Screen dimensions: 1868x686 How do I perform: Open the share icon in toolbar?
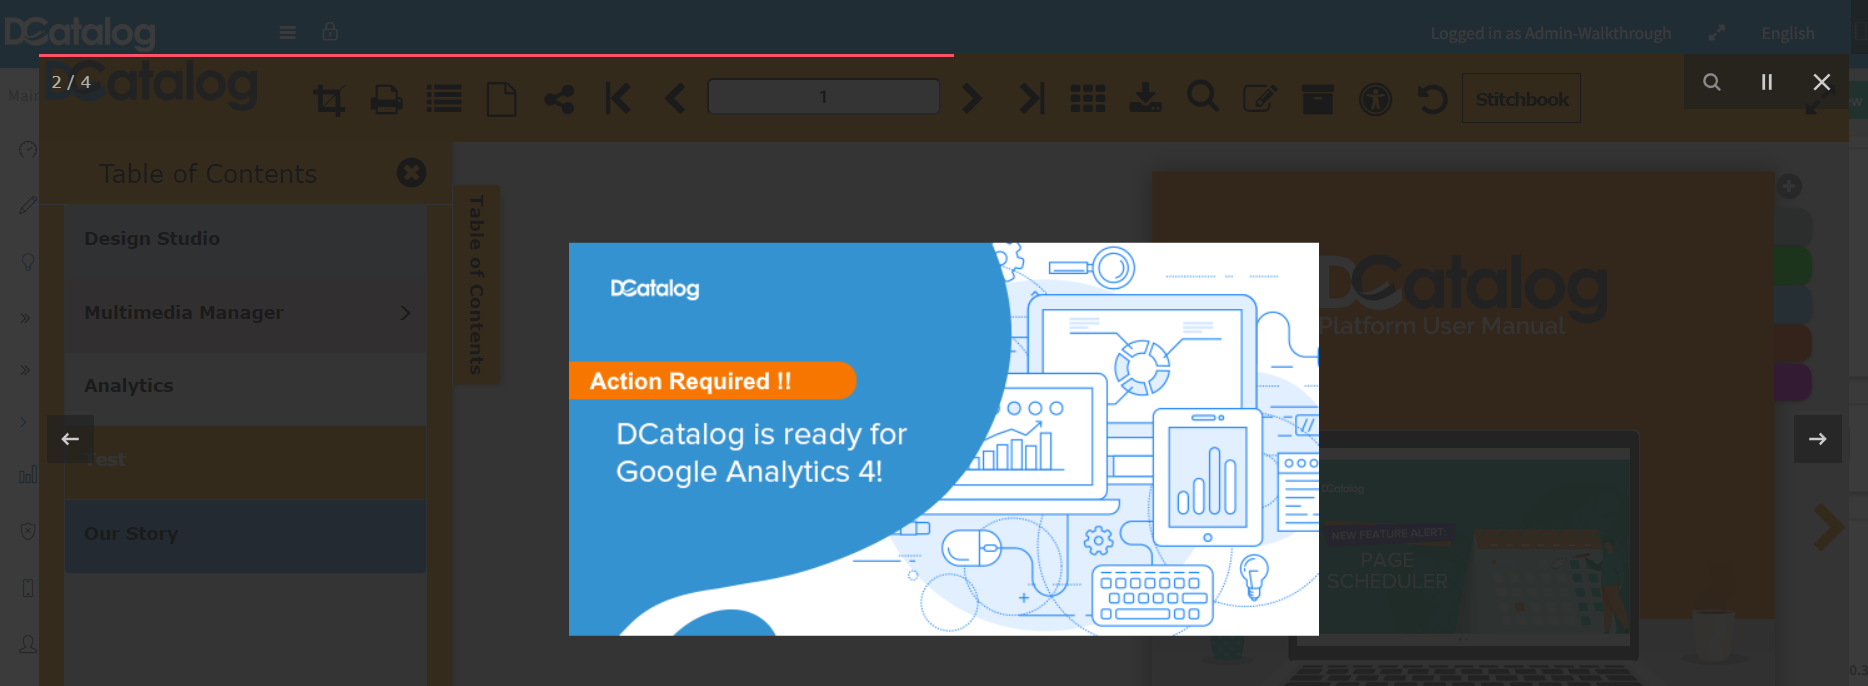[559, 99]
